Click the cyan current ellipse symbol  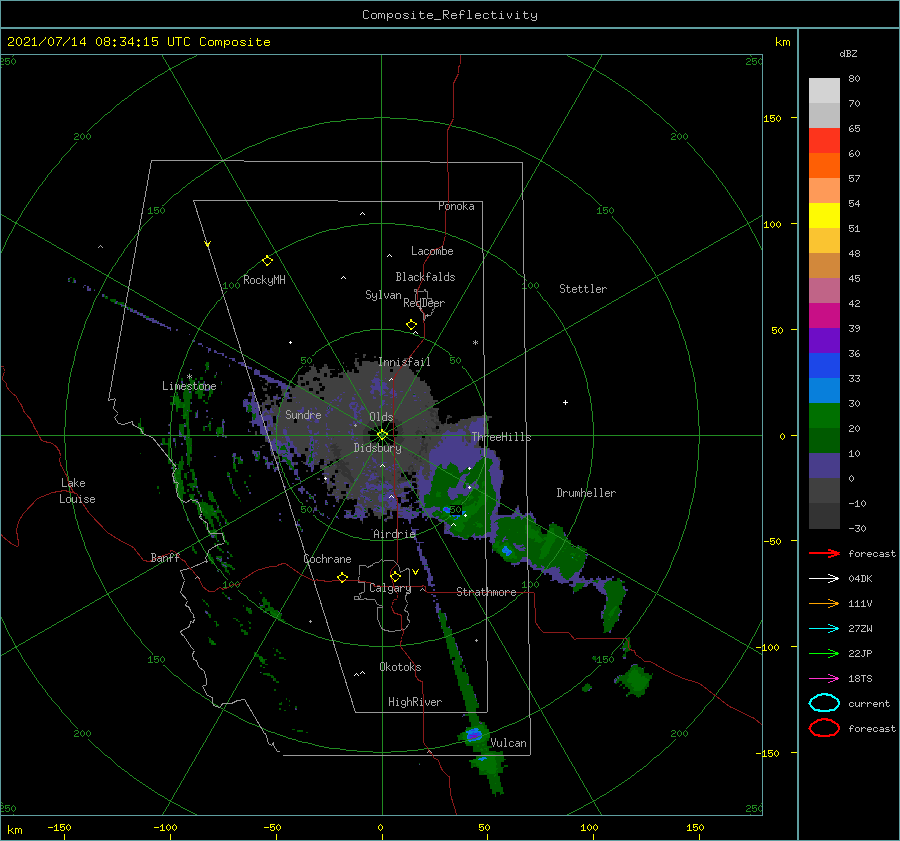(824, 703)
